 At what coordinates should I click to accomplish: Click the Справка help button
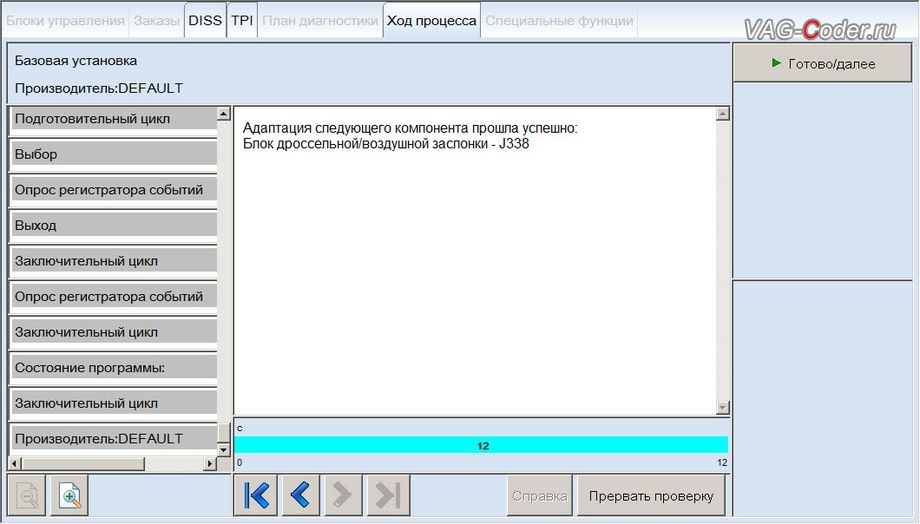539,496
